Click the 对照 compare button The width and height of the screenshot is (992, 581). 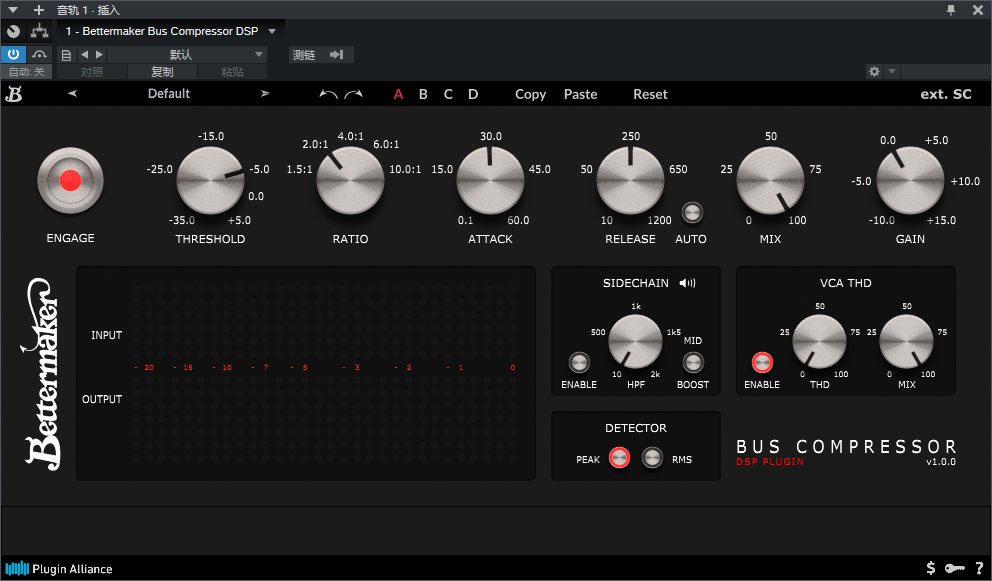coord(92,72)
